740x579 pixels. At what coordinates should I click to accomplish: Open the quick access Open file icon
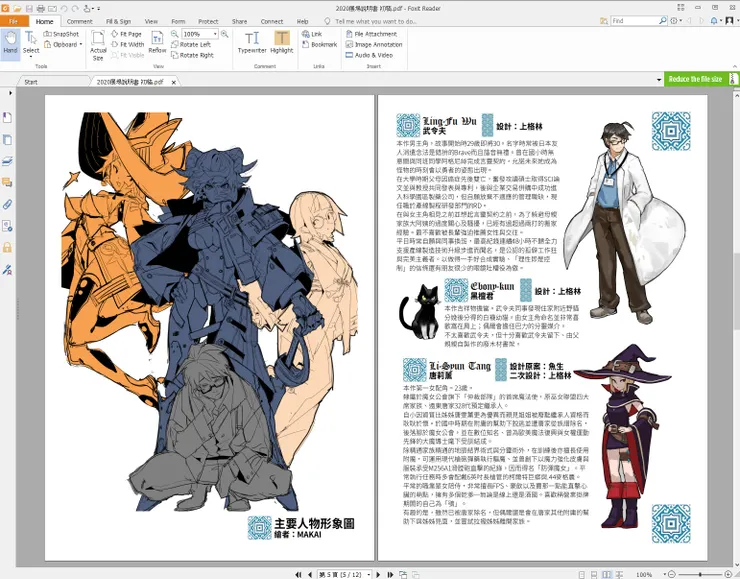(17, 8)
